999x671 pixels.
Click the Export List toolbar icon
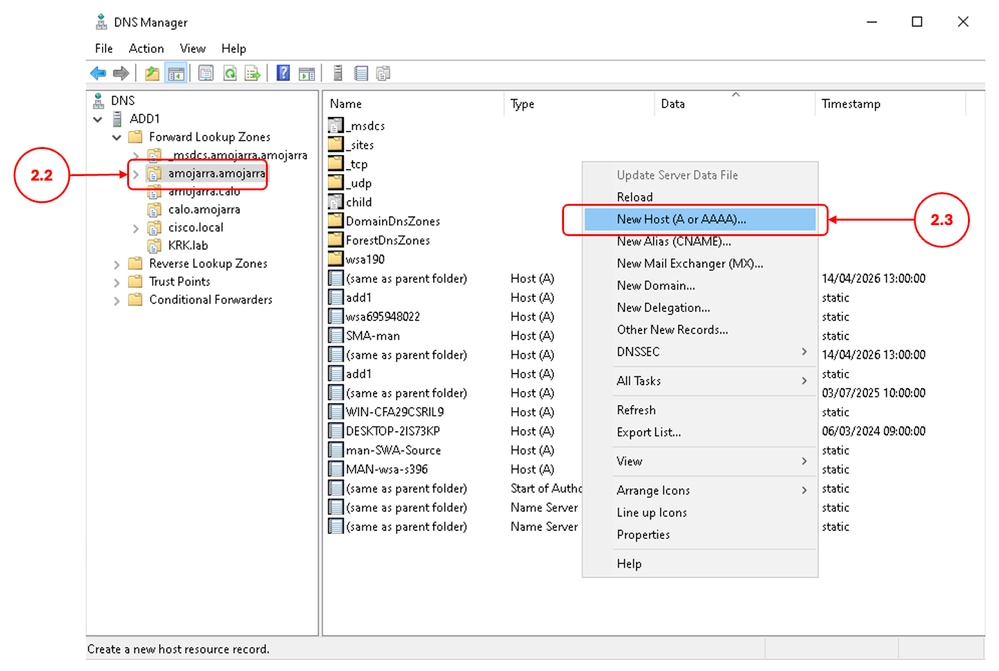click(x=252, y=73)
